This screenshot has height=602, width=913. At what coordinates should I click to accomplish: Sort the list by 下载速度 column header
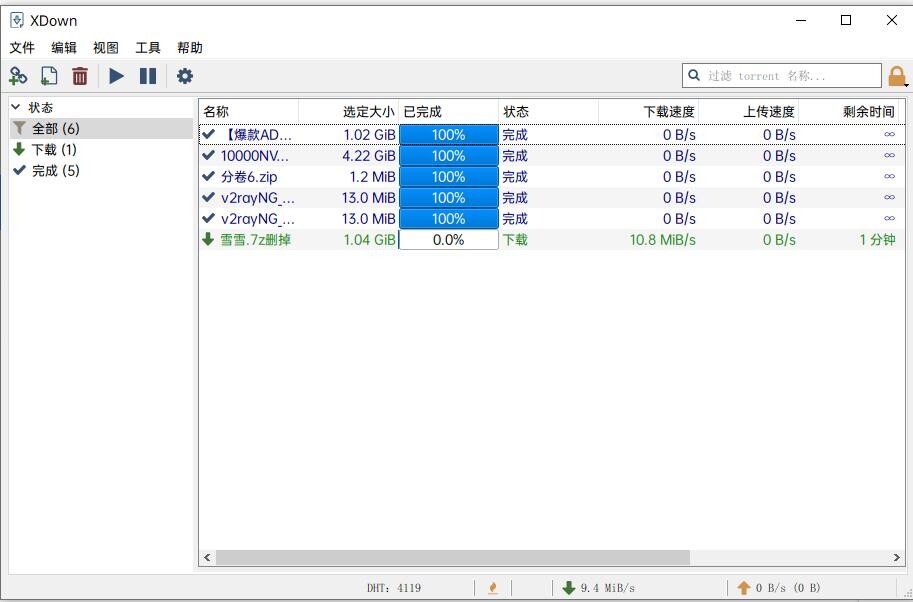coord(669,112)
